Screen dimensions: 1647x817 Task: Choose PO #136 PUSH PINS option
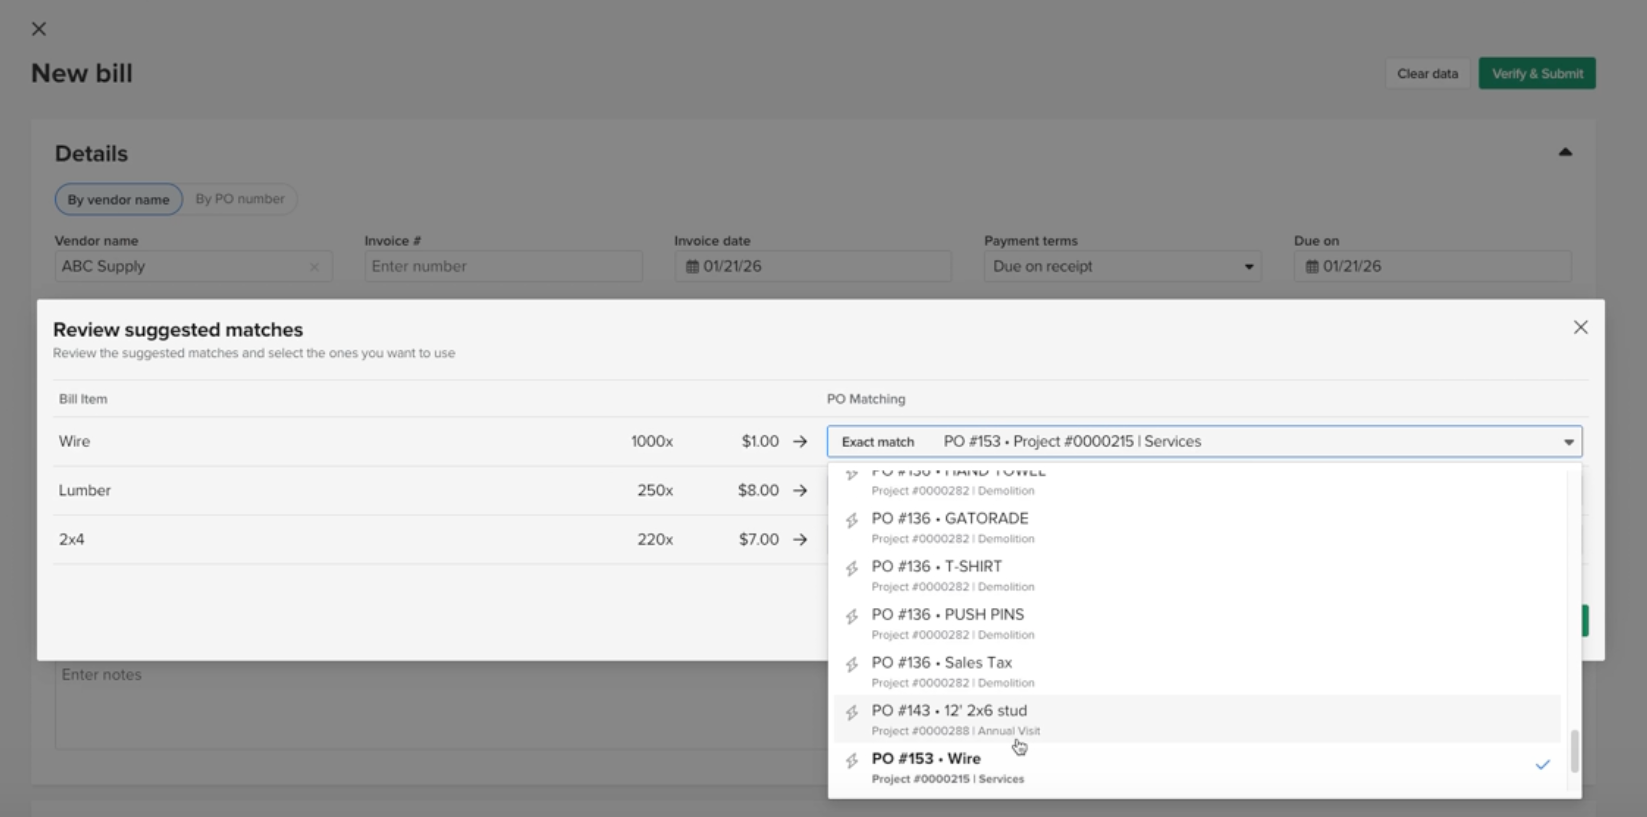click(948, 622)
